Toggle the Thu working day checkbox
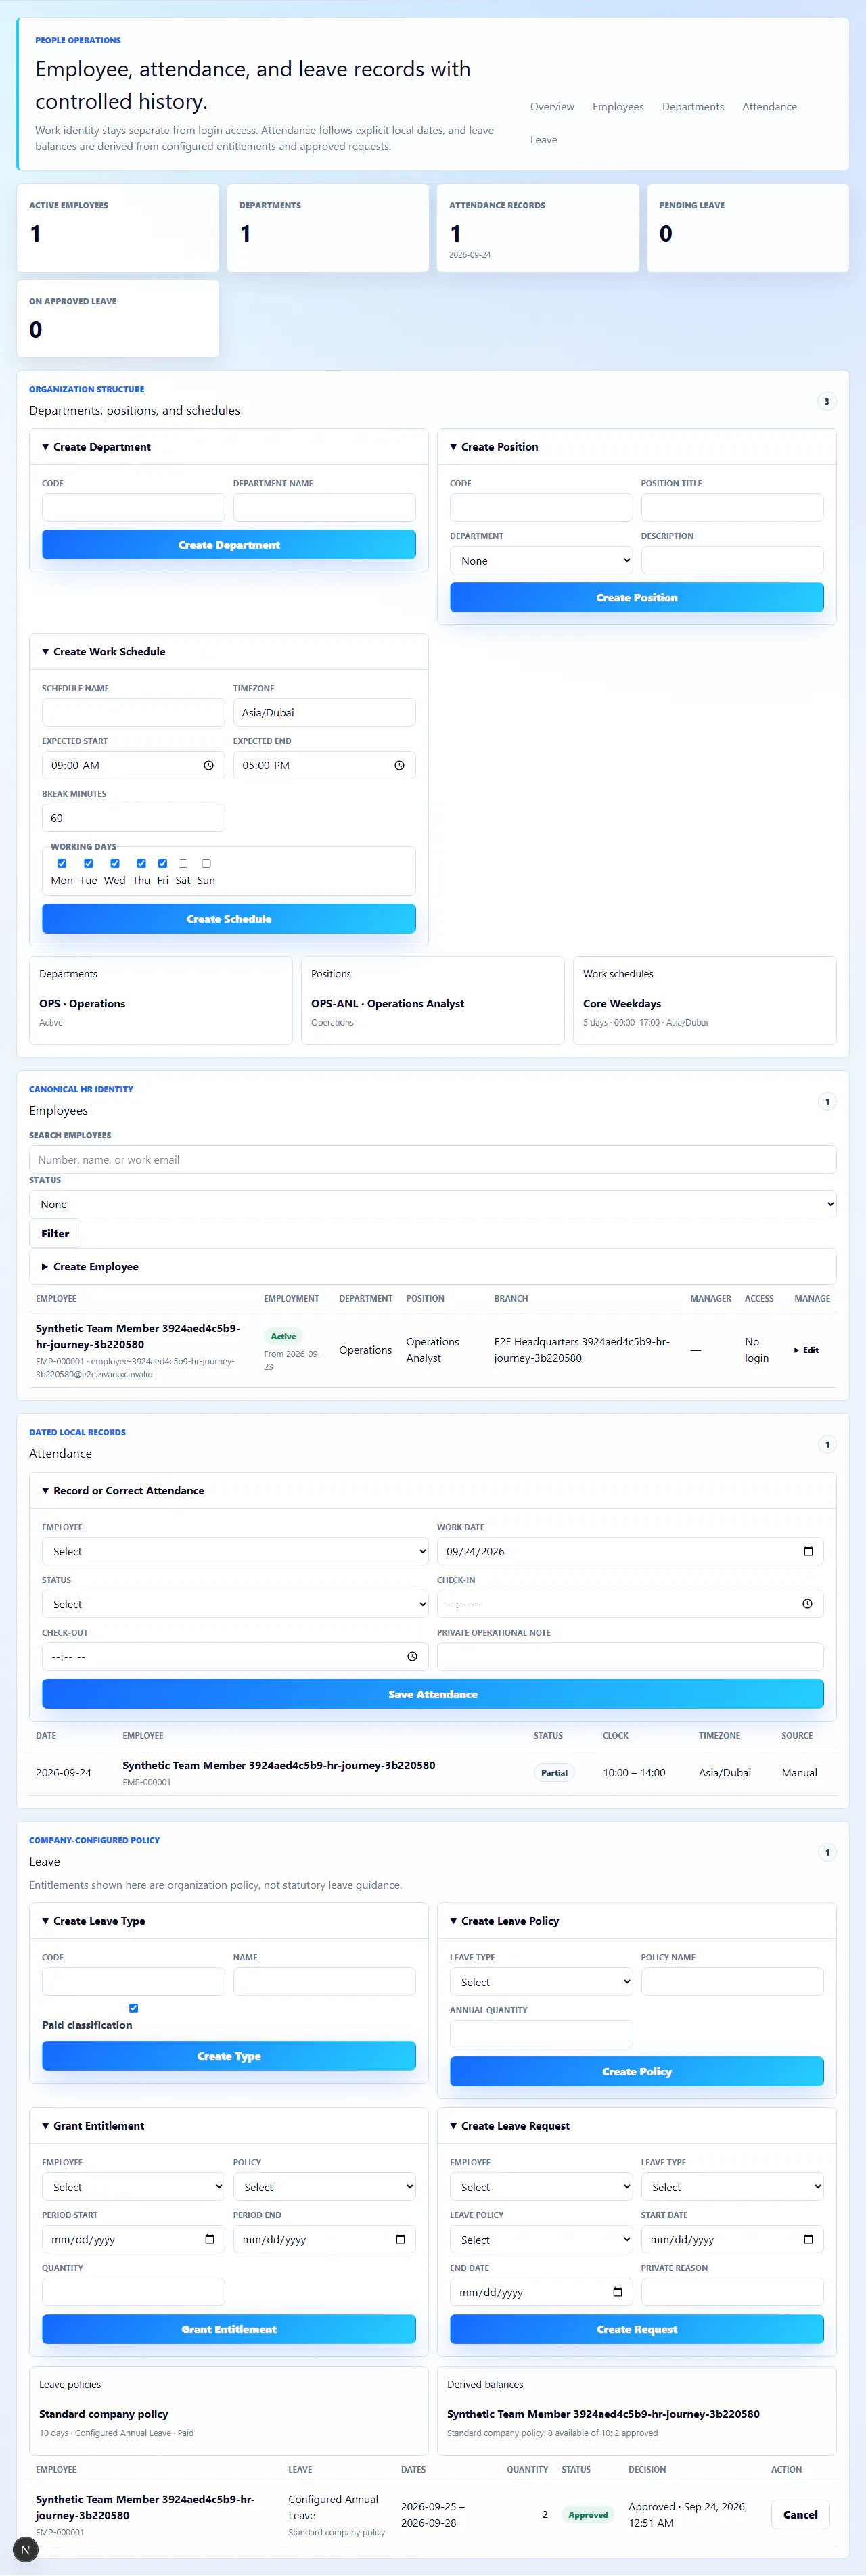This screenshot has height=2576, width=866. point(141,863)
